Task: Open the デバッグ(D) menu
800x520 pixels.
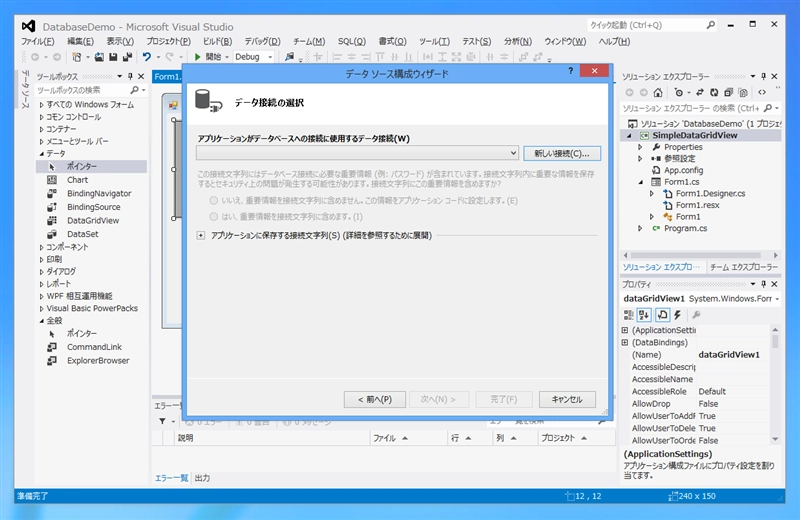Action: (x=262, y=41)
